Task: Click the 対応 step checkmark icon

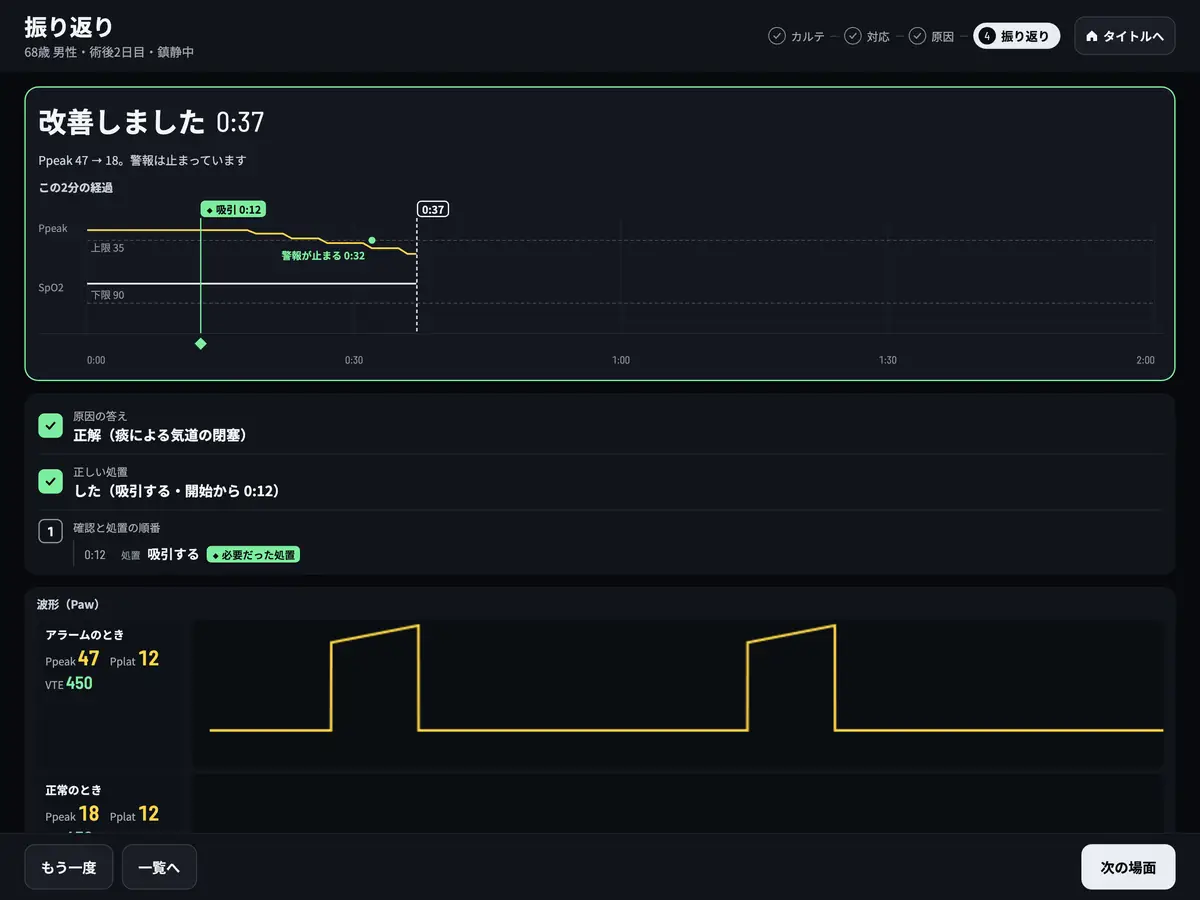Action: (852, 36)
